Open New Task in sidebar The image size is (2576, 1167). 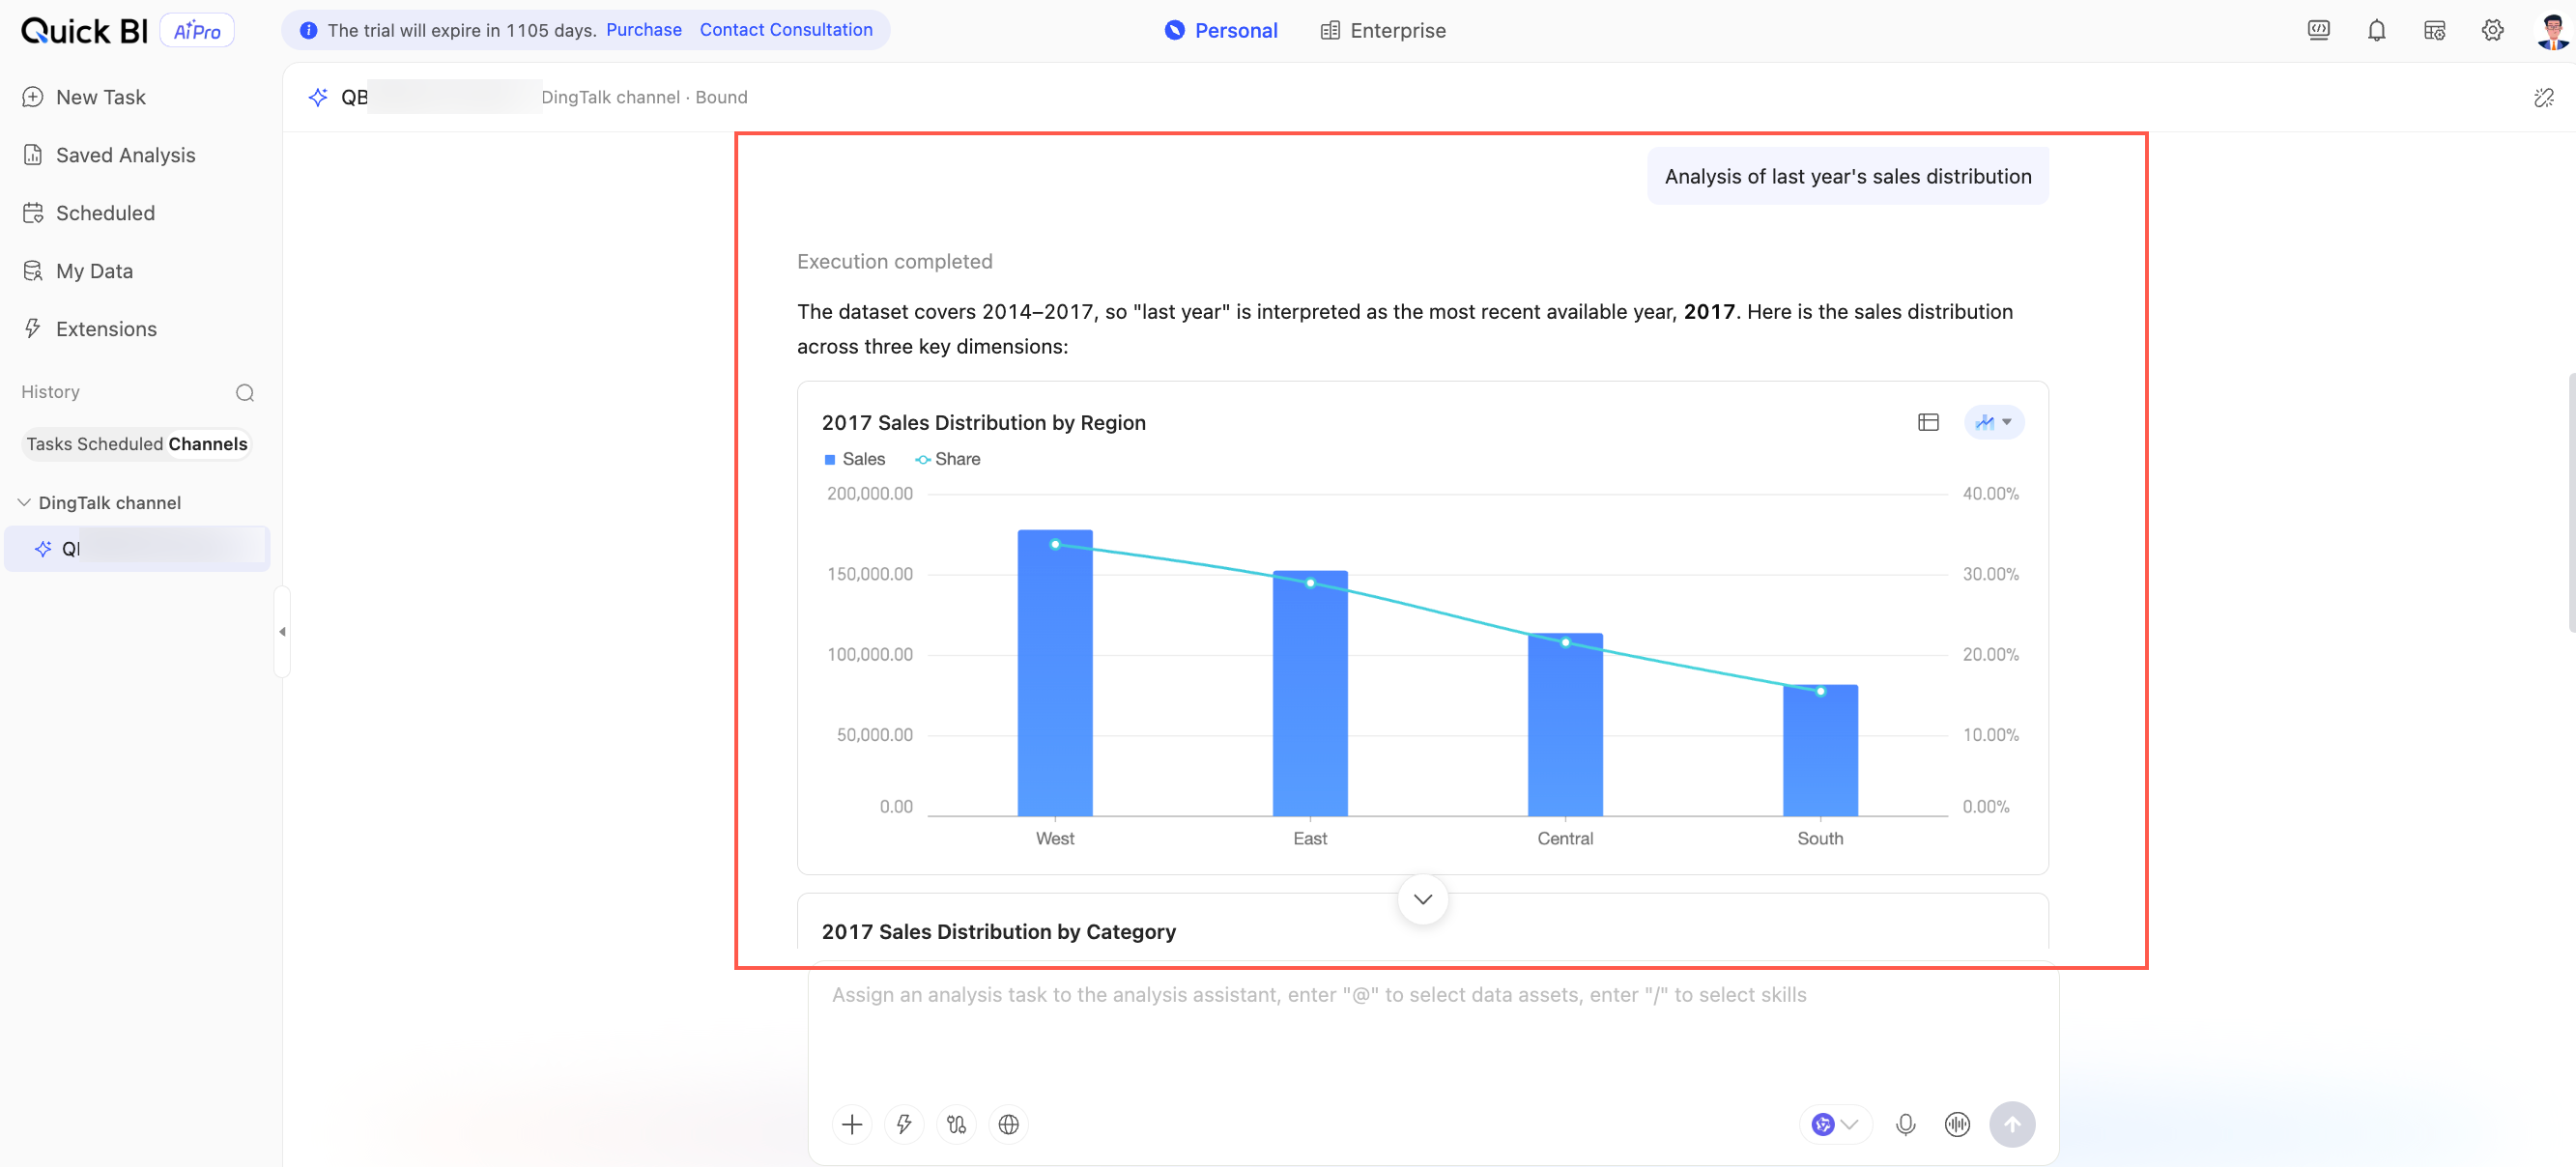click(85, 97)
